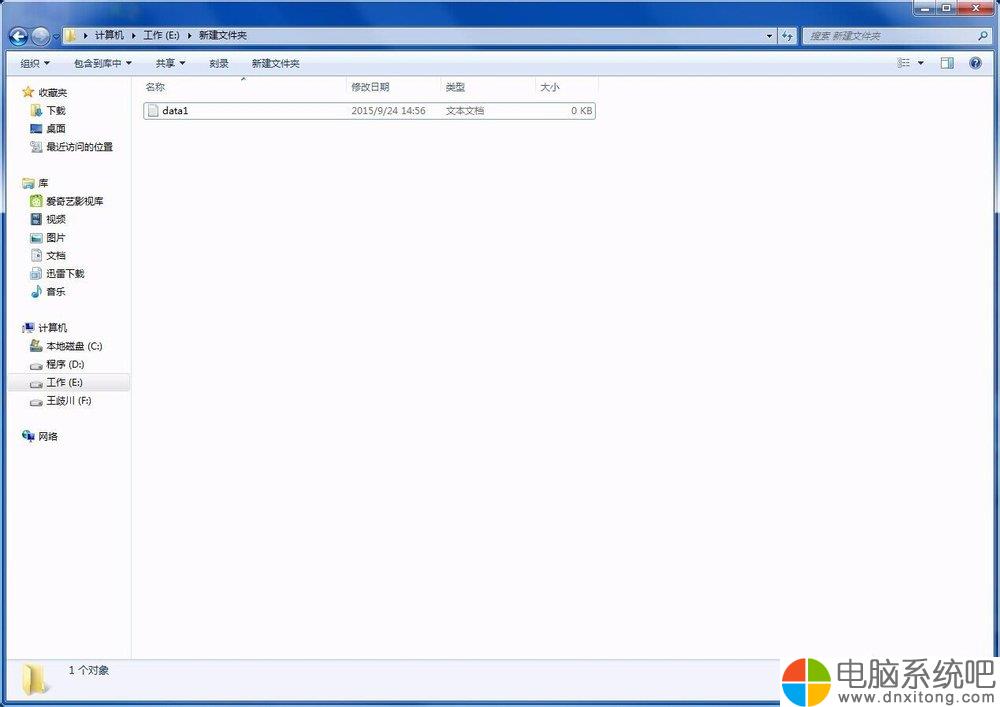Click the 刻录 toolbar button
The image size is (1000, 707).
(x=219, y=63)
